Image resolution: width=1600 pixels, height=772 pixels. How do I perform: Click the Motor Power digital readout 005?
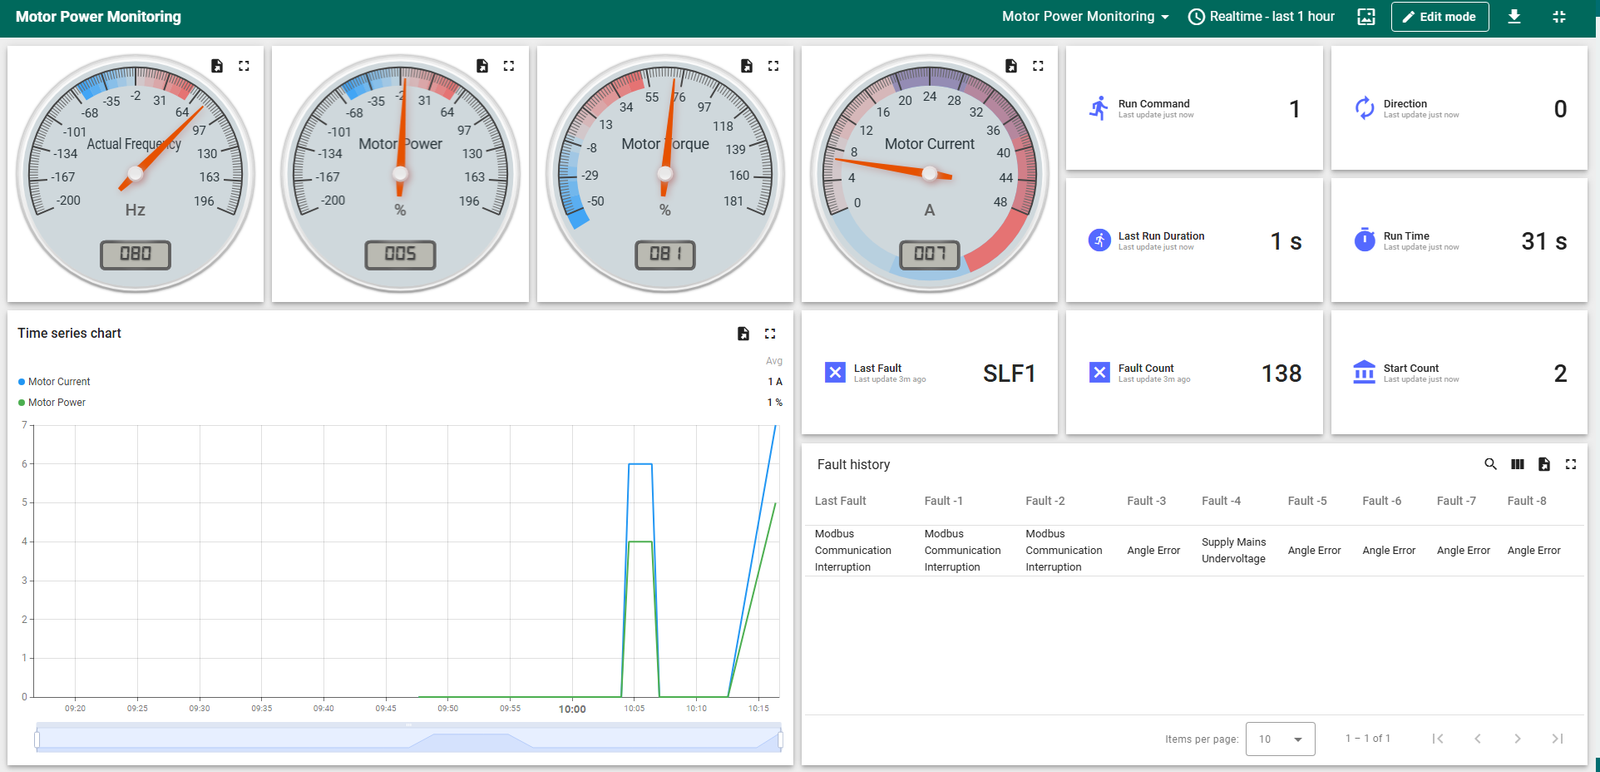click(400, 255)
